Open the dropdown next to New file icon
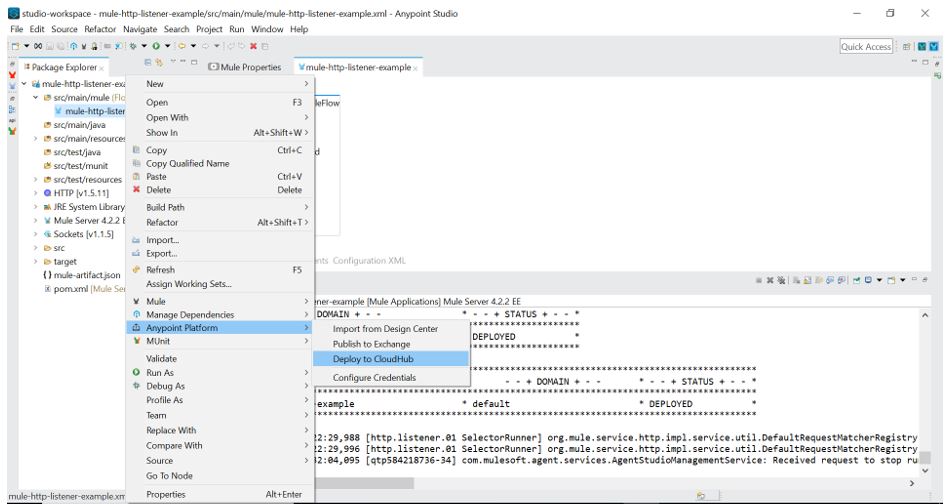This screenshot has width=948, height=504. [x=27, y=46]
